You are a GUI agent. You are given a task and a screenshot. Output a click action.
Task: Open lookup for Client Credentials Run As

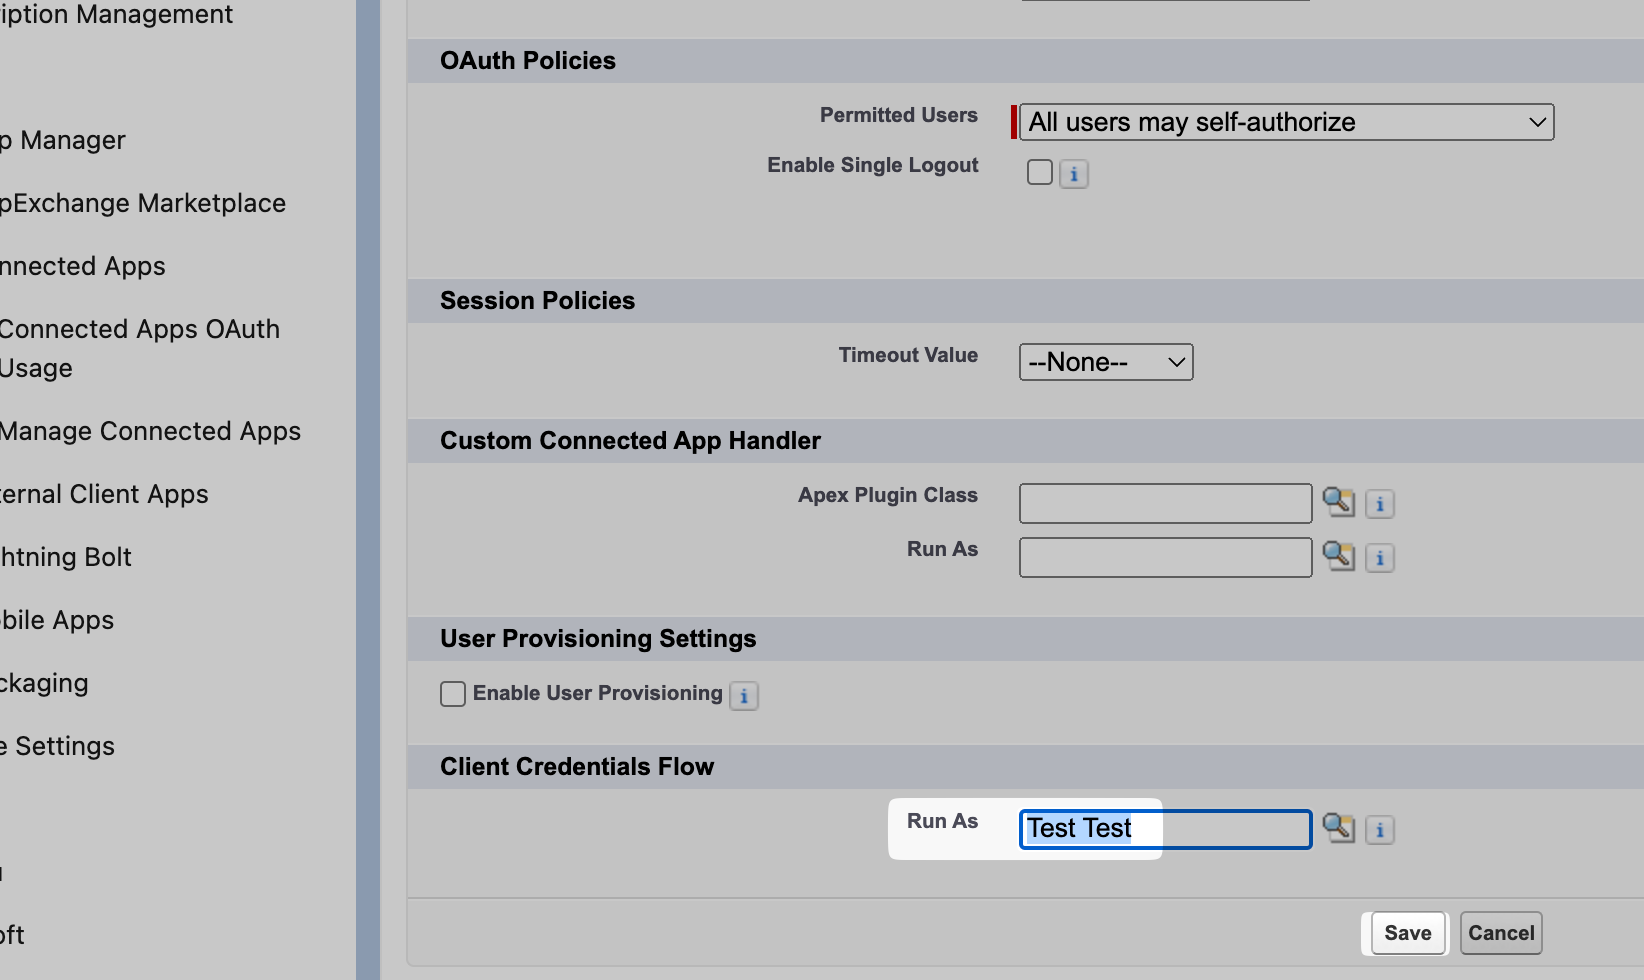point(1338,827)
